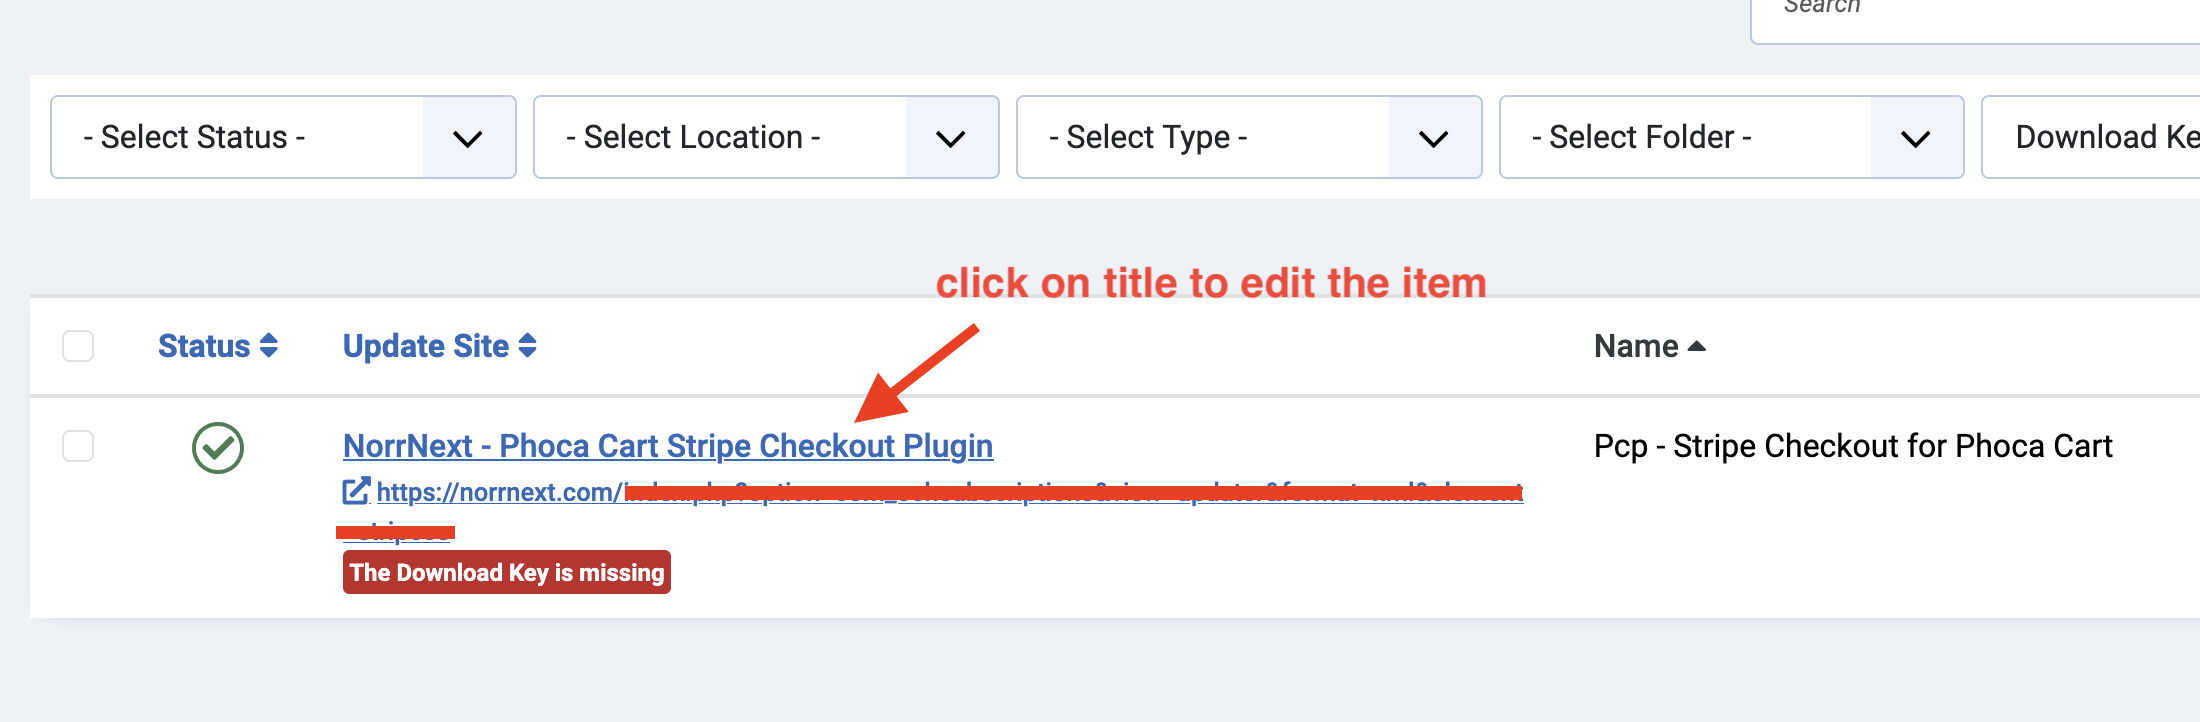Click the Name column ascending arrow
The image size is (2200, 722).
(x=1696, y=346)
